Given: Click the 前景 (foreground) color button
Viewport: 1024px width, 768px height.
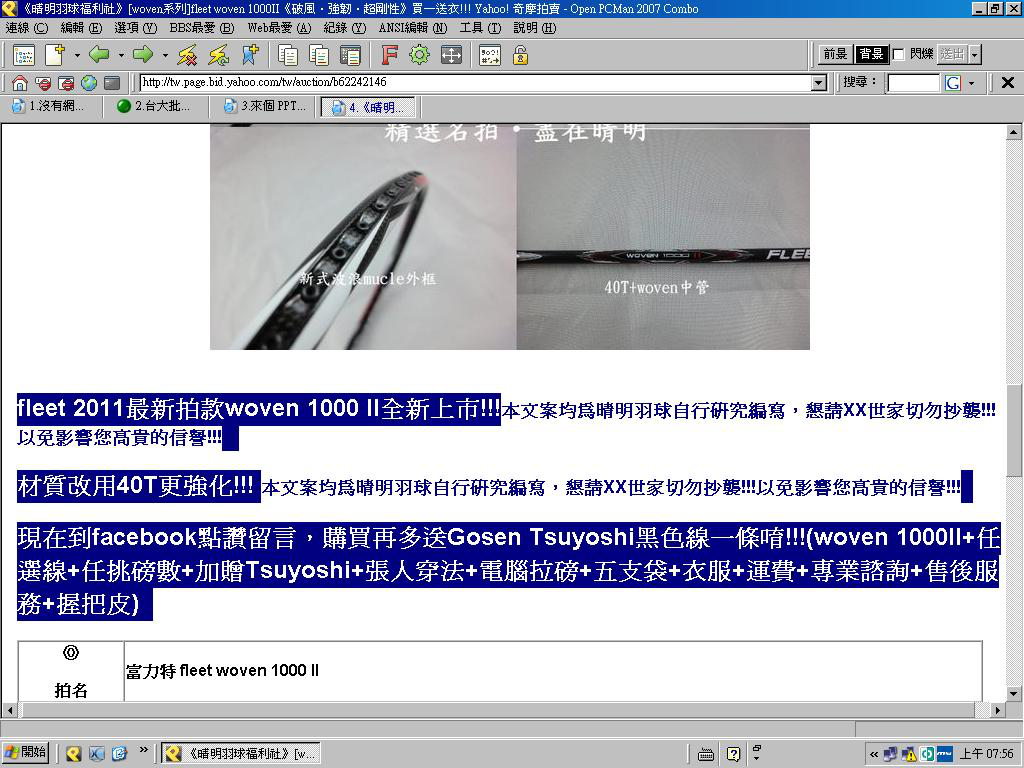Looking at the screenshot, I should (835, 54).
